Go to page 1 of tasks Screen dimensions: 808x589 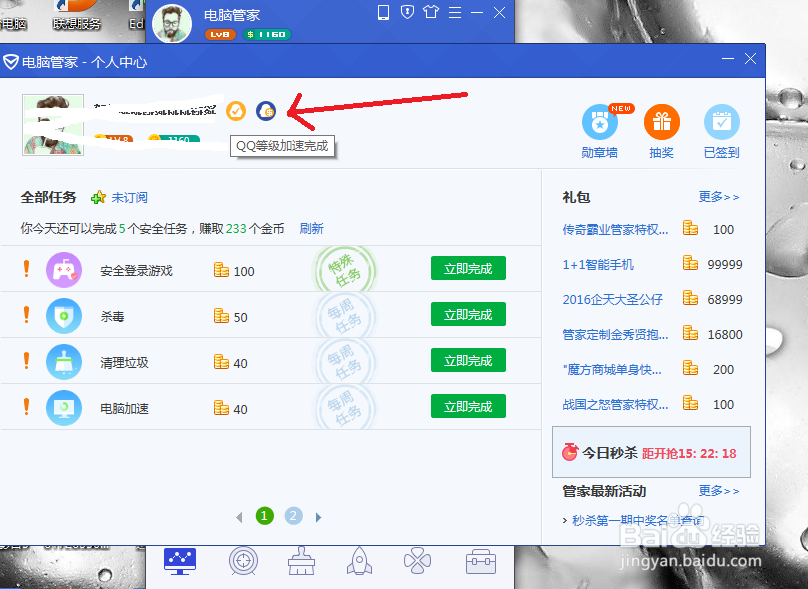click(x=264, y=516)
